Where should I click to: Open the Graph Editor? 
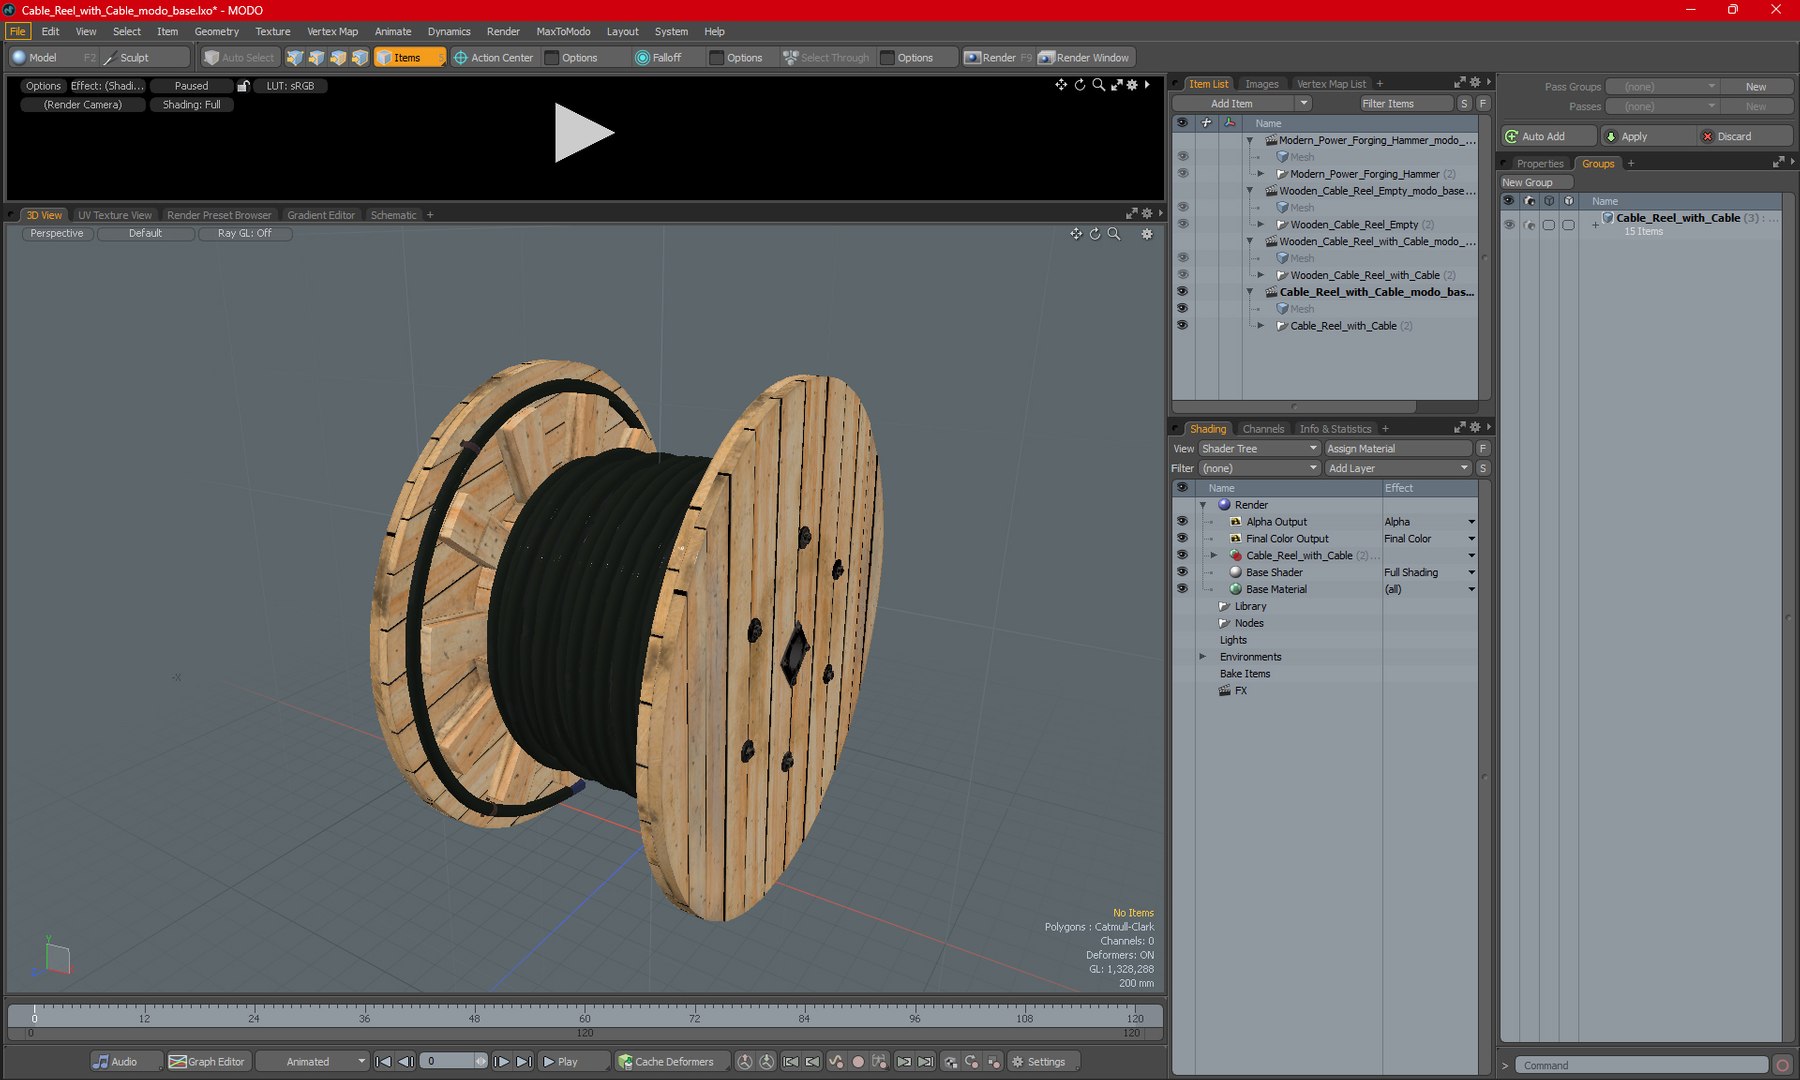point(207,1062)
